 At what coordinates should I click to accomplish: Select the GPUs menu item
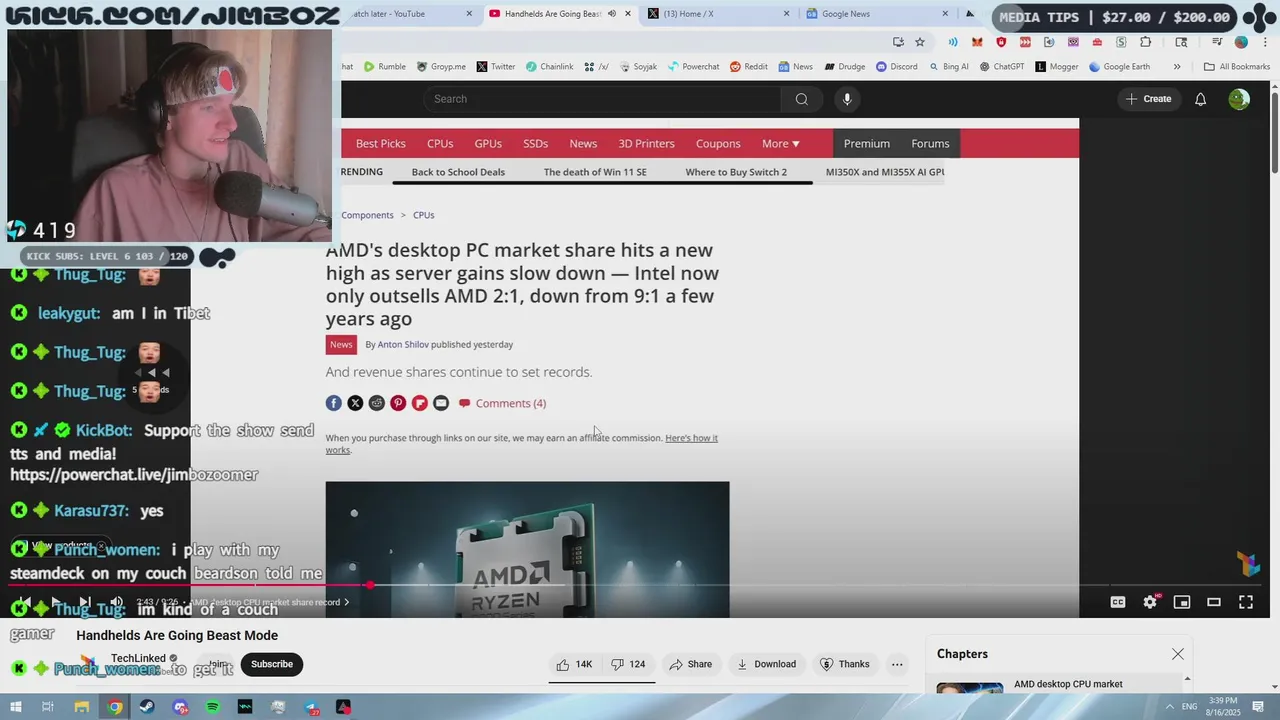(x=488, y=144)
